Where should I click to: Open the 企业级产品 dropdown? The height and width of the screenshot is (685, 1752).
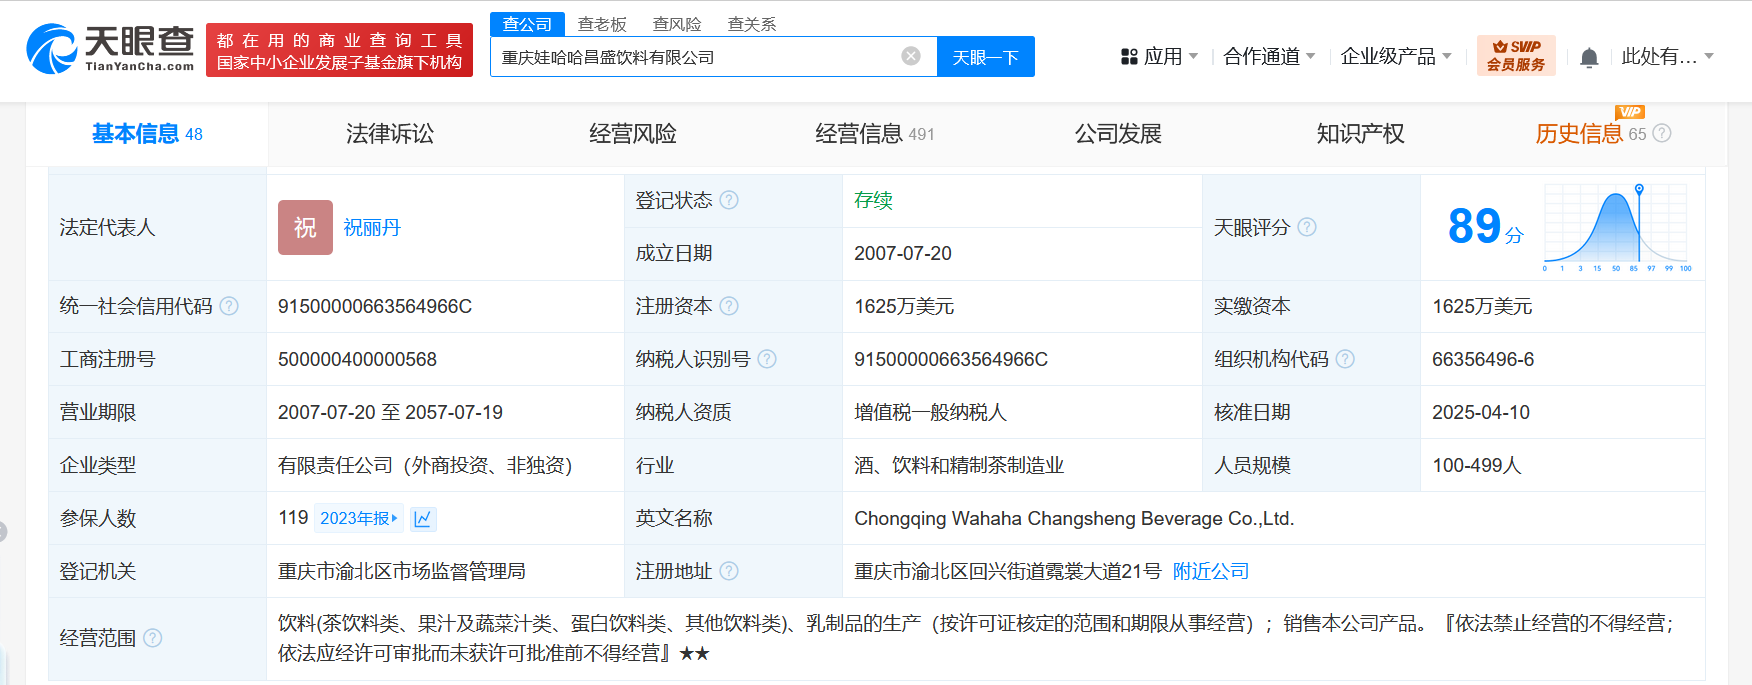(x=1395, y=57)
